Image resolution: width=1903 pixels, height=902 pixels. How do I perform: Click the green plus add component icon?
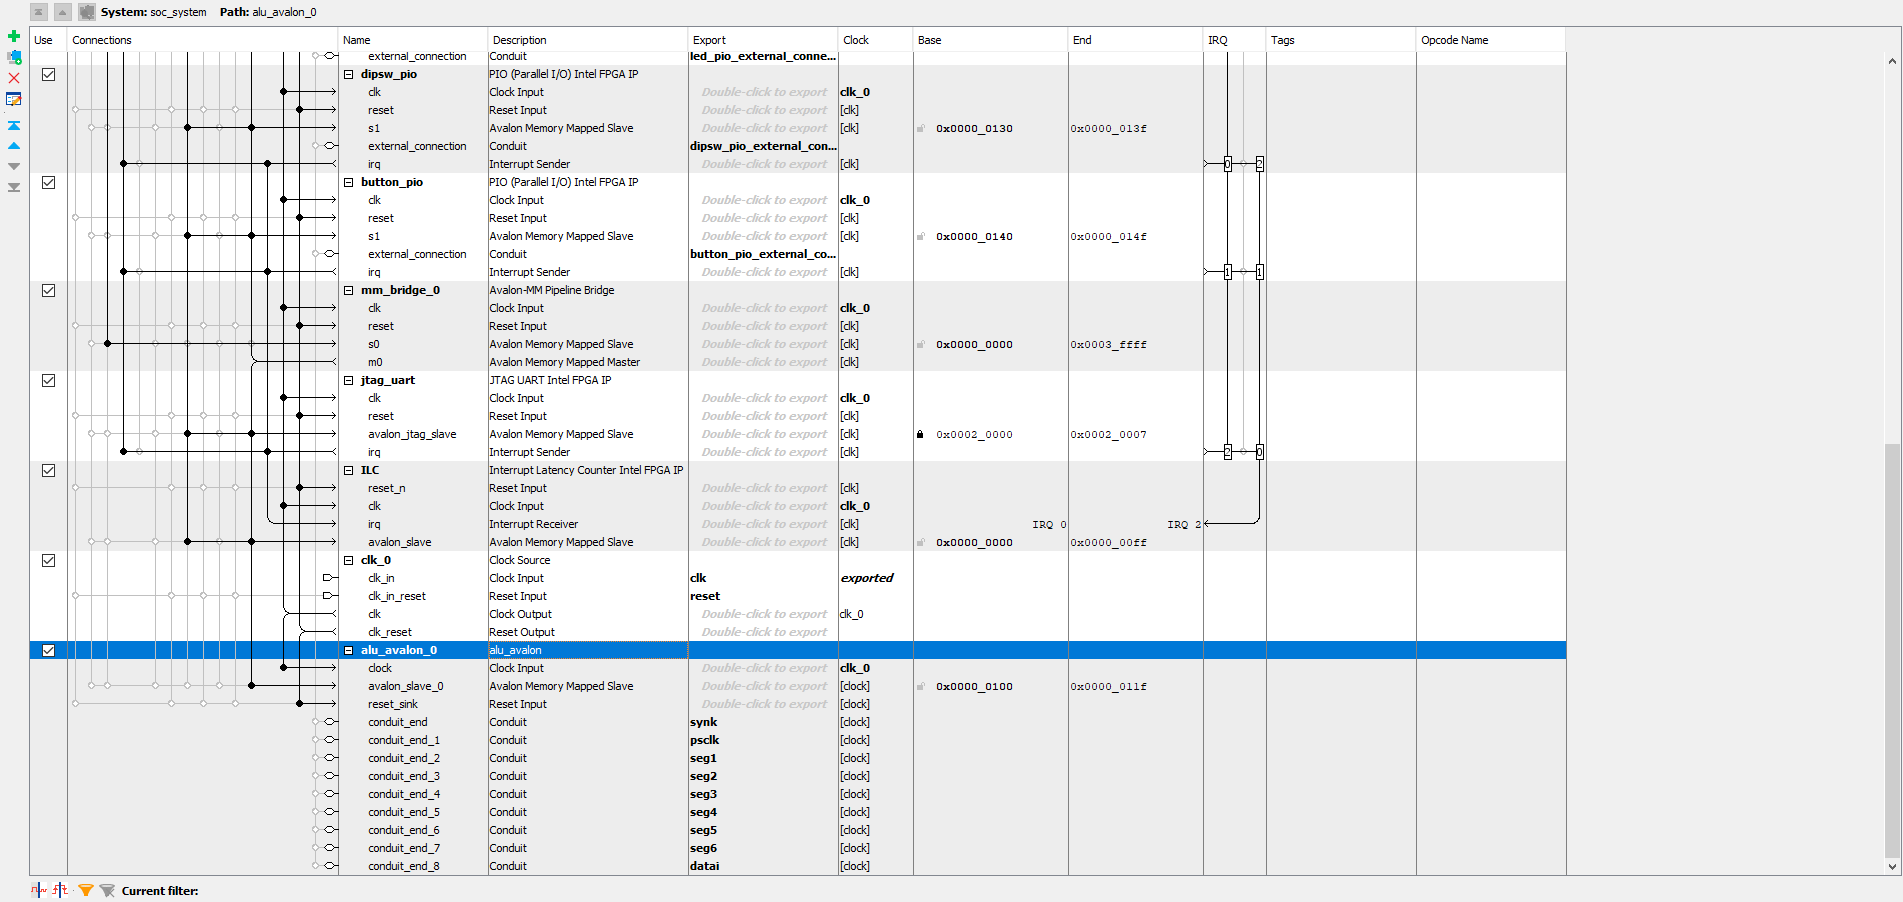click(x=14, y=36)
